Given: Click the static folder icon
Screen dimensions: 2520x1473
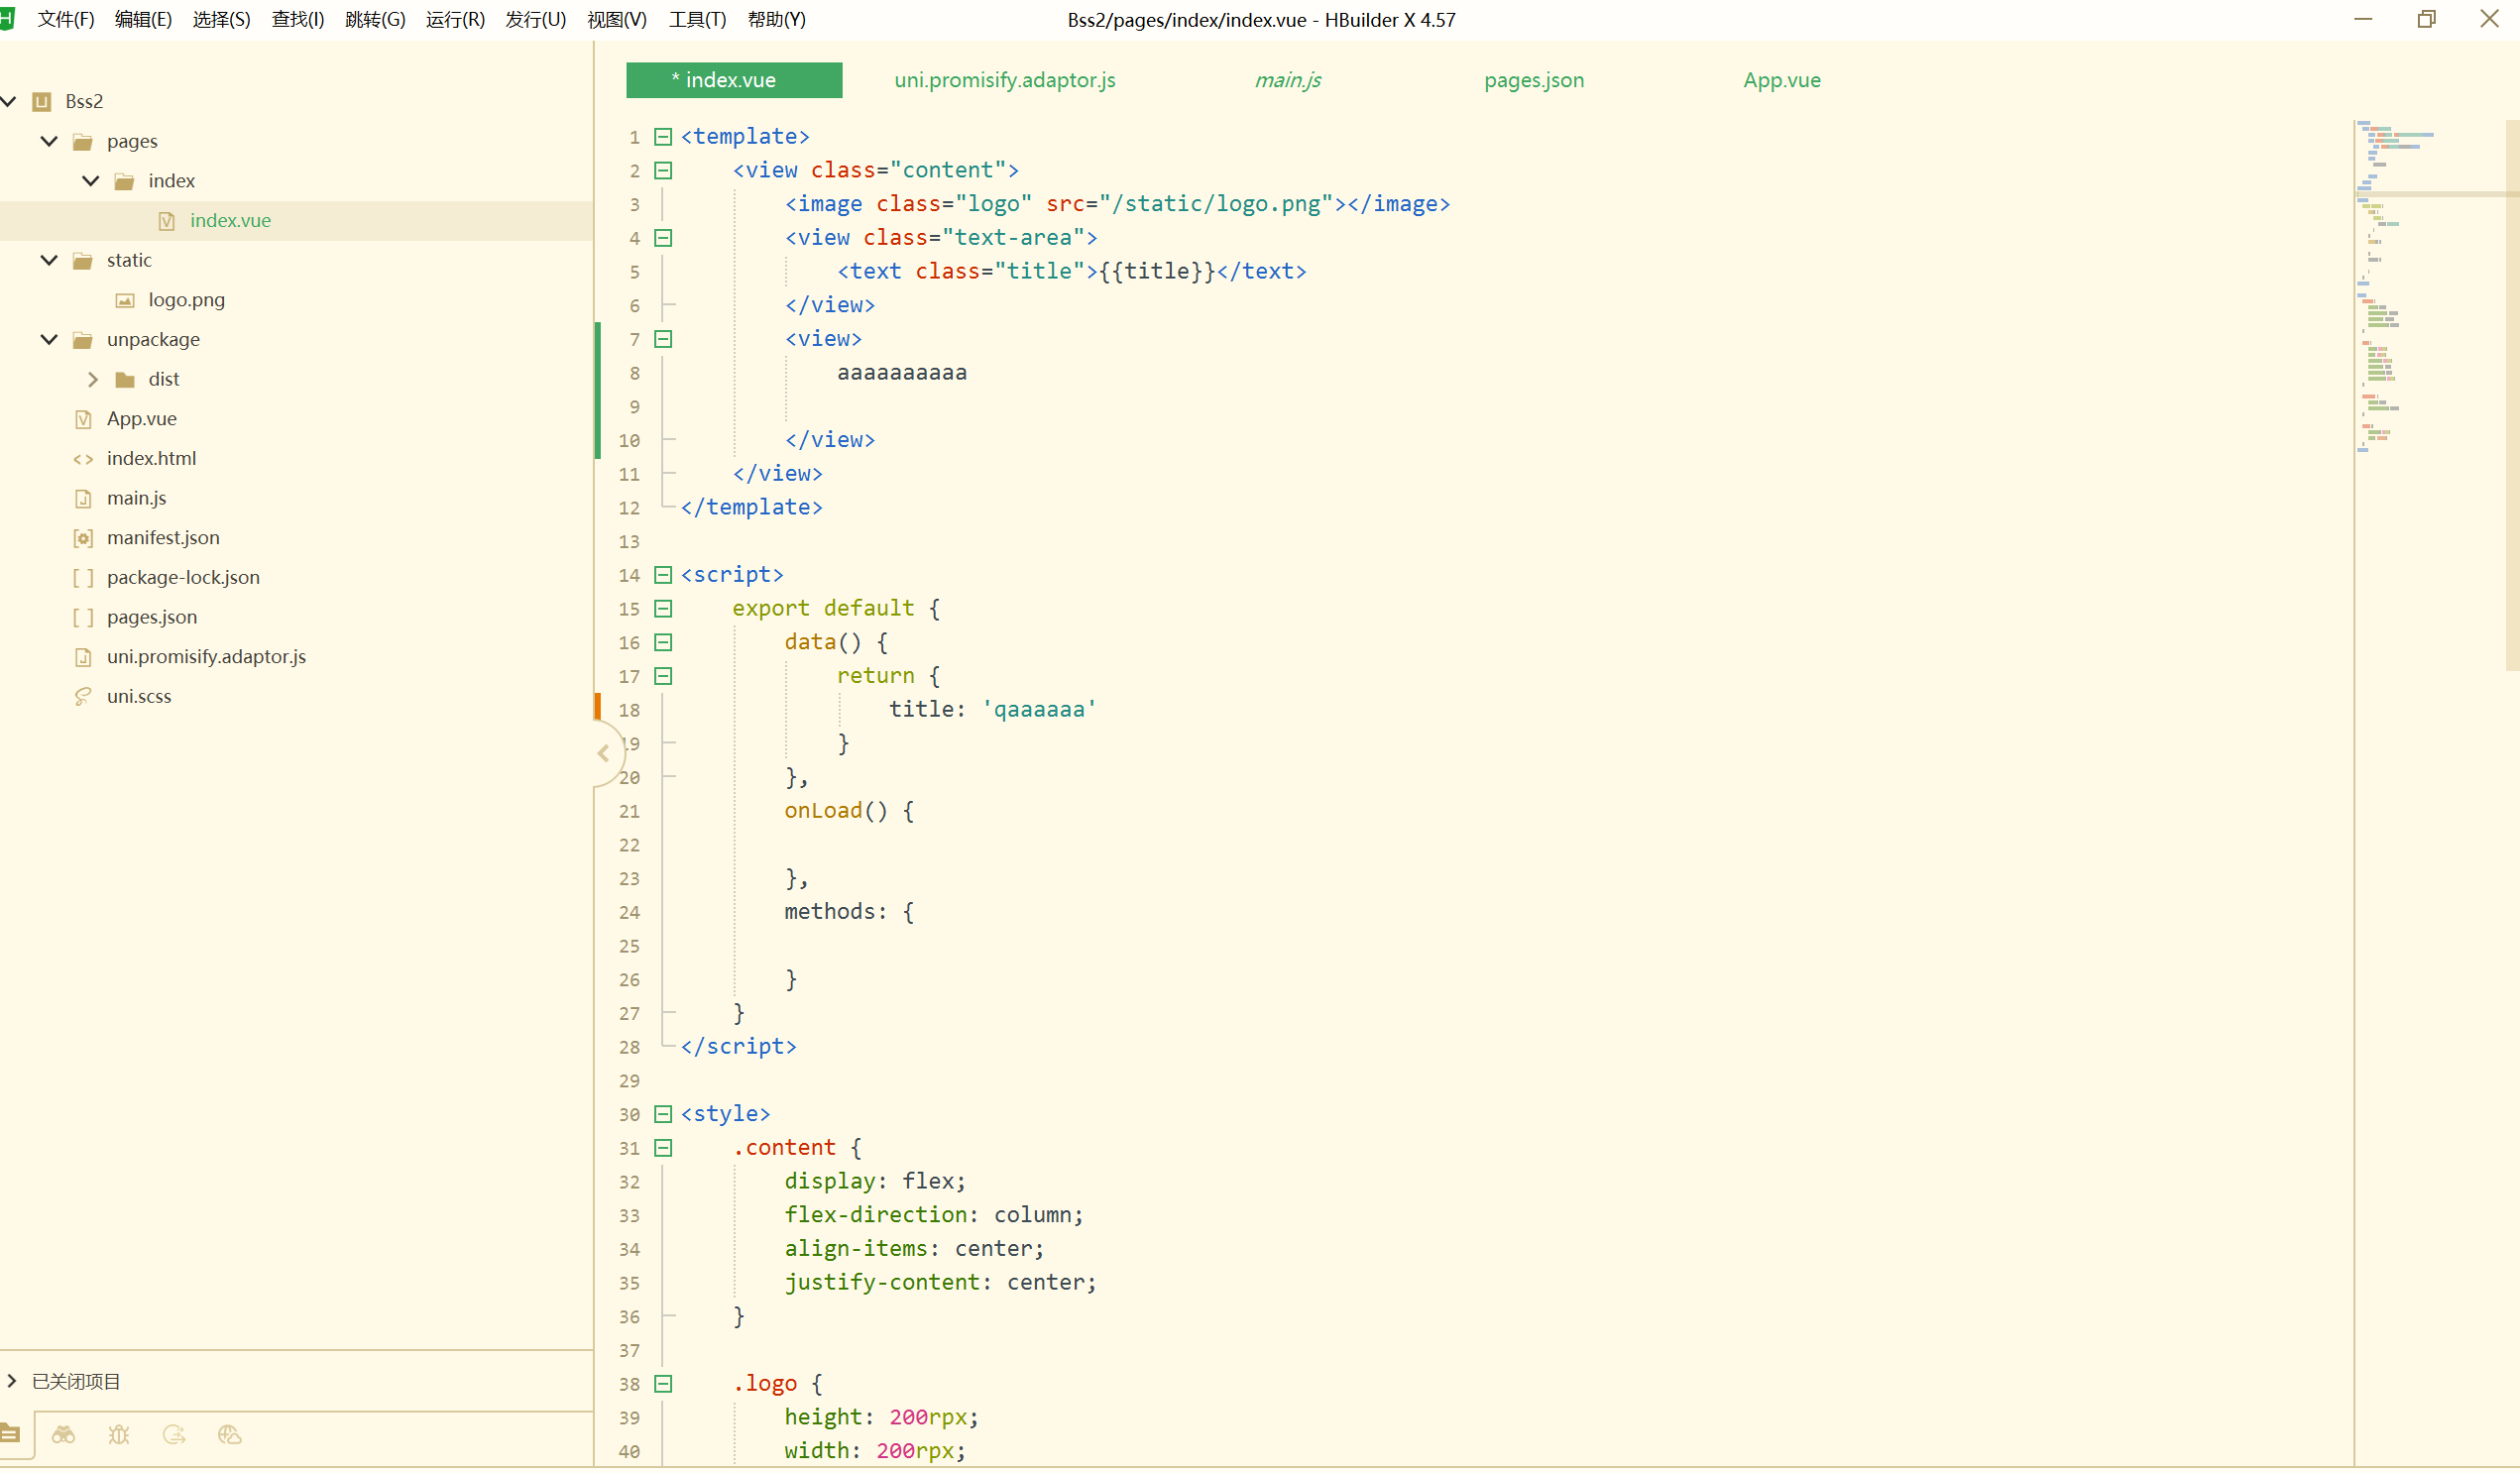Looking at the screenshot, I should [x=83, y=260].
